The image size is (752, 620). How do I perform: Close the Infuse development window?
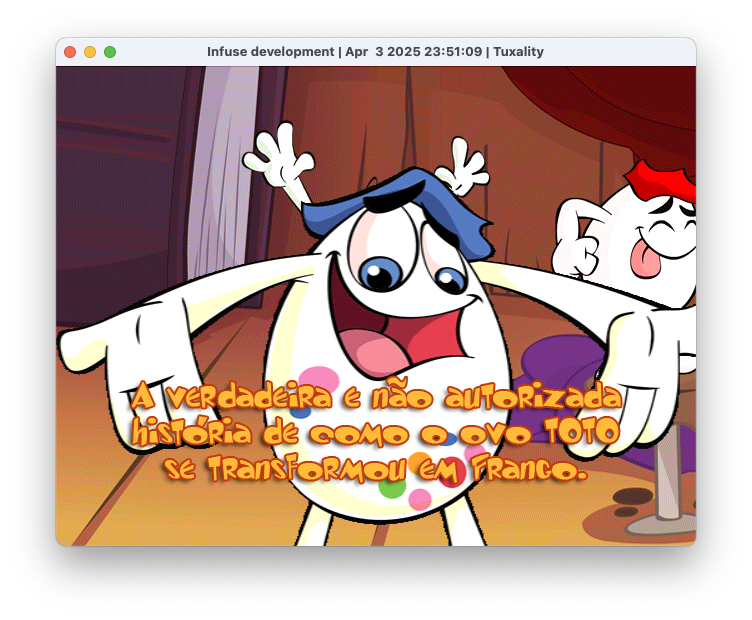pos(70,52)
